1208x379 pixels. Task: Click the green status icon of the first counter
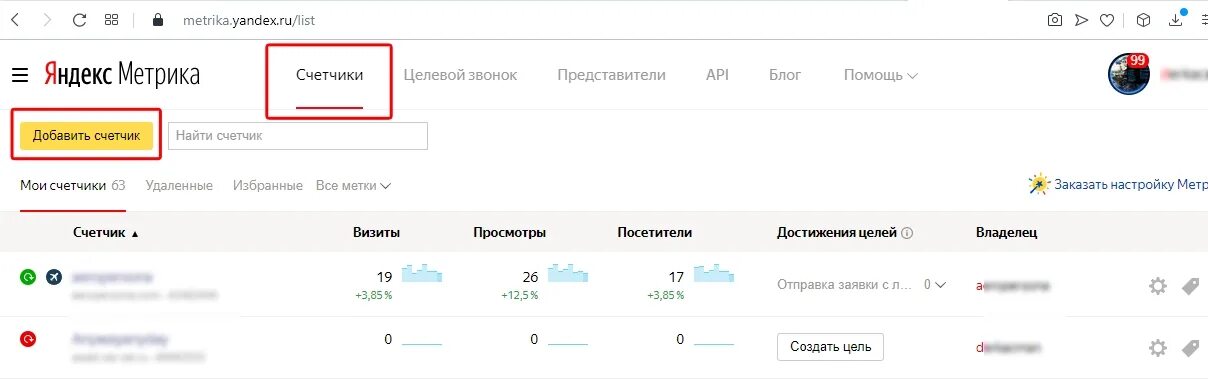pos(28,277)
